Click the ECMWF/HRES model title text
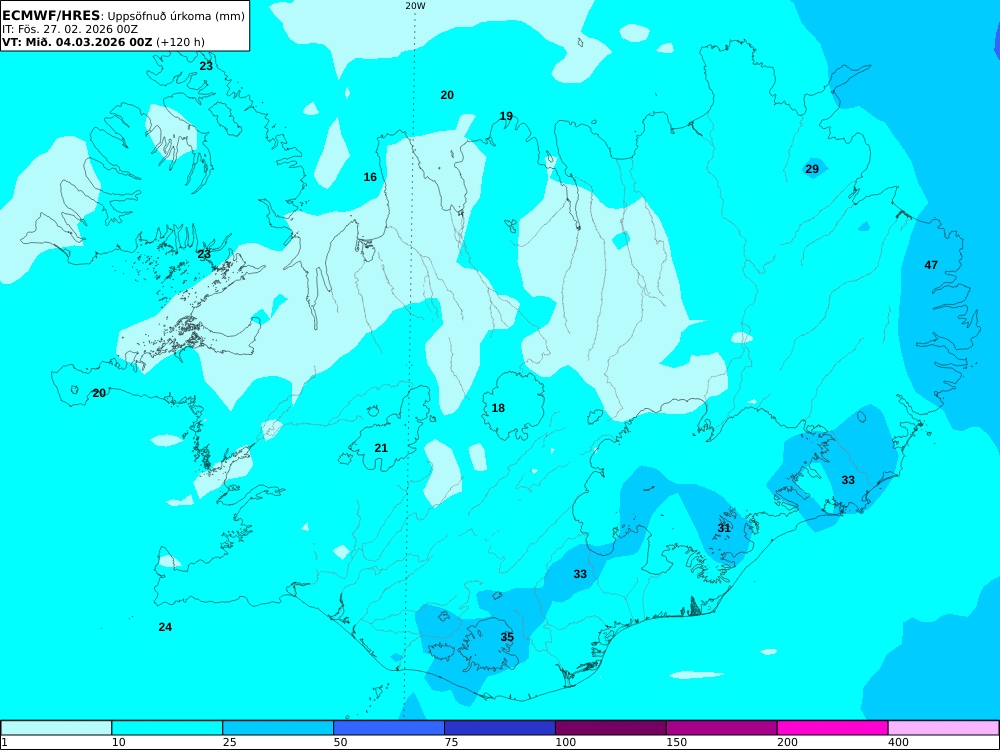The height and width of the screenshot is (750, 1000). pyautogui.click(x=51, y=15)
